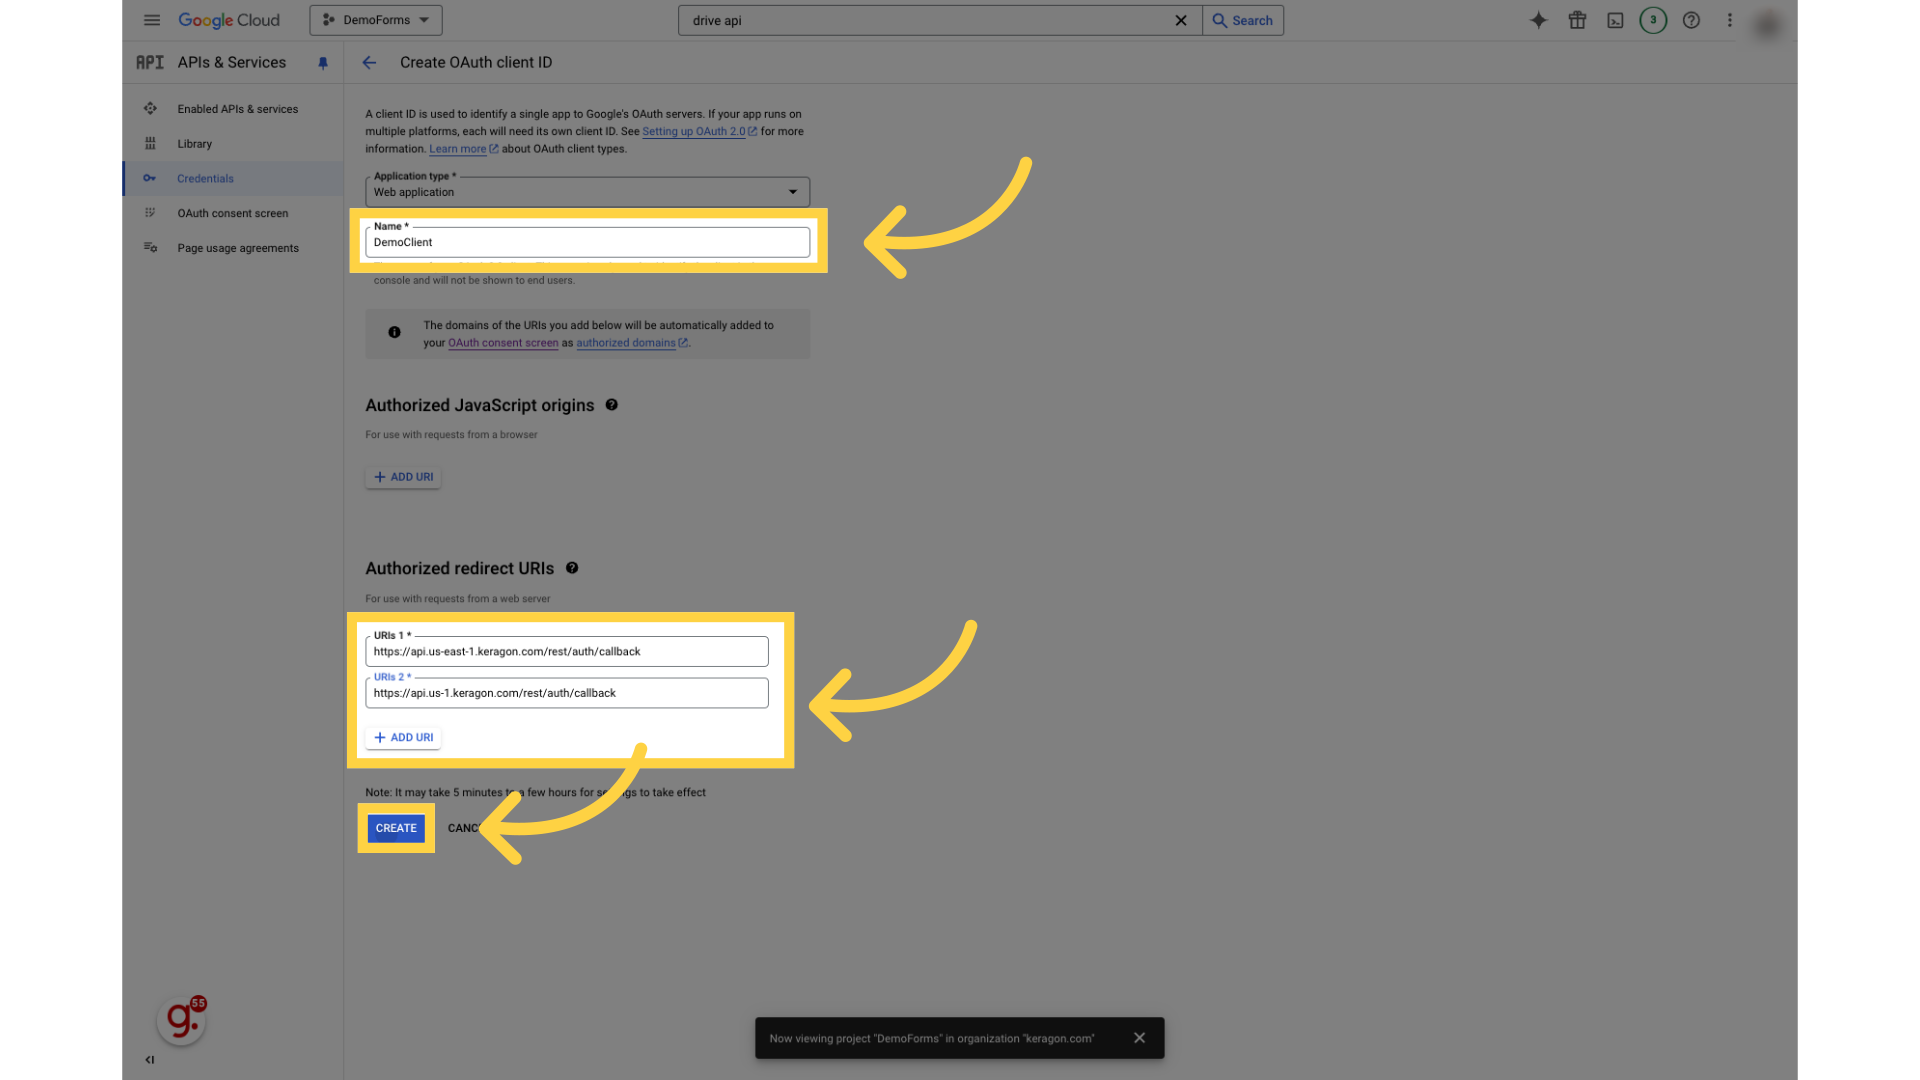Click the account avatar

pyautogui.click(x=1767, y=24)
